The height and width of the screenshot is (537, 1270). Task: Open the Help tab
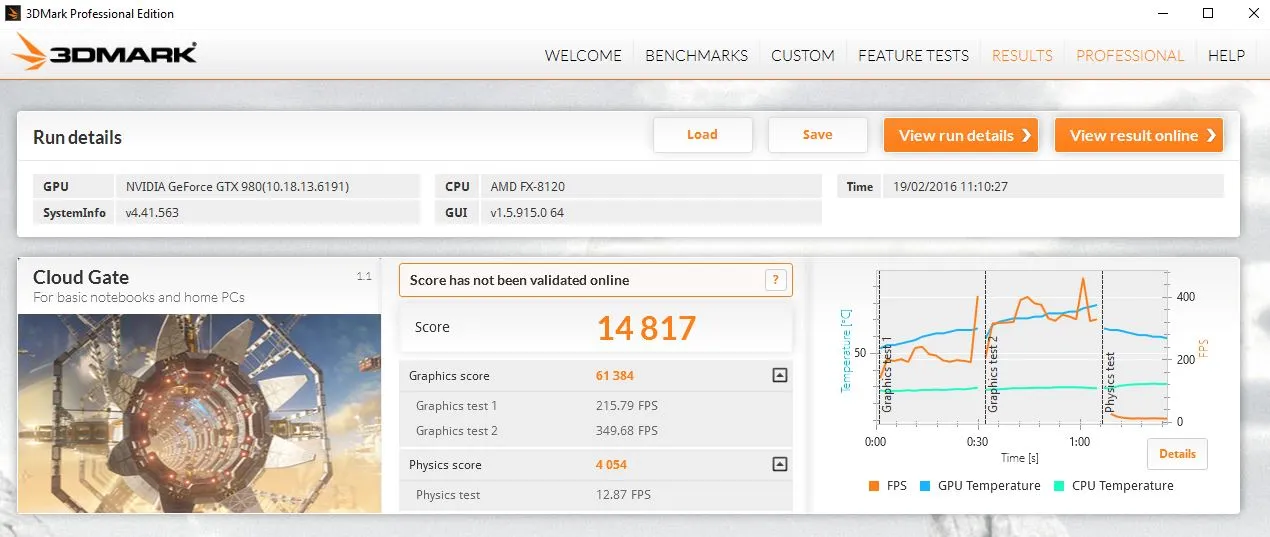pyautogui.click(x=1226, y=56)
